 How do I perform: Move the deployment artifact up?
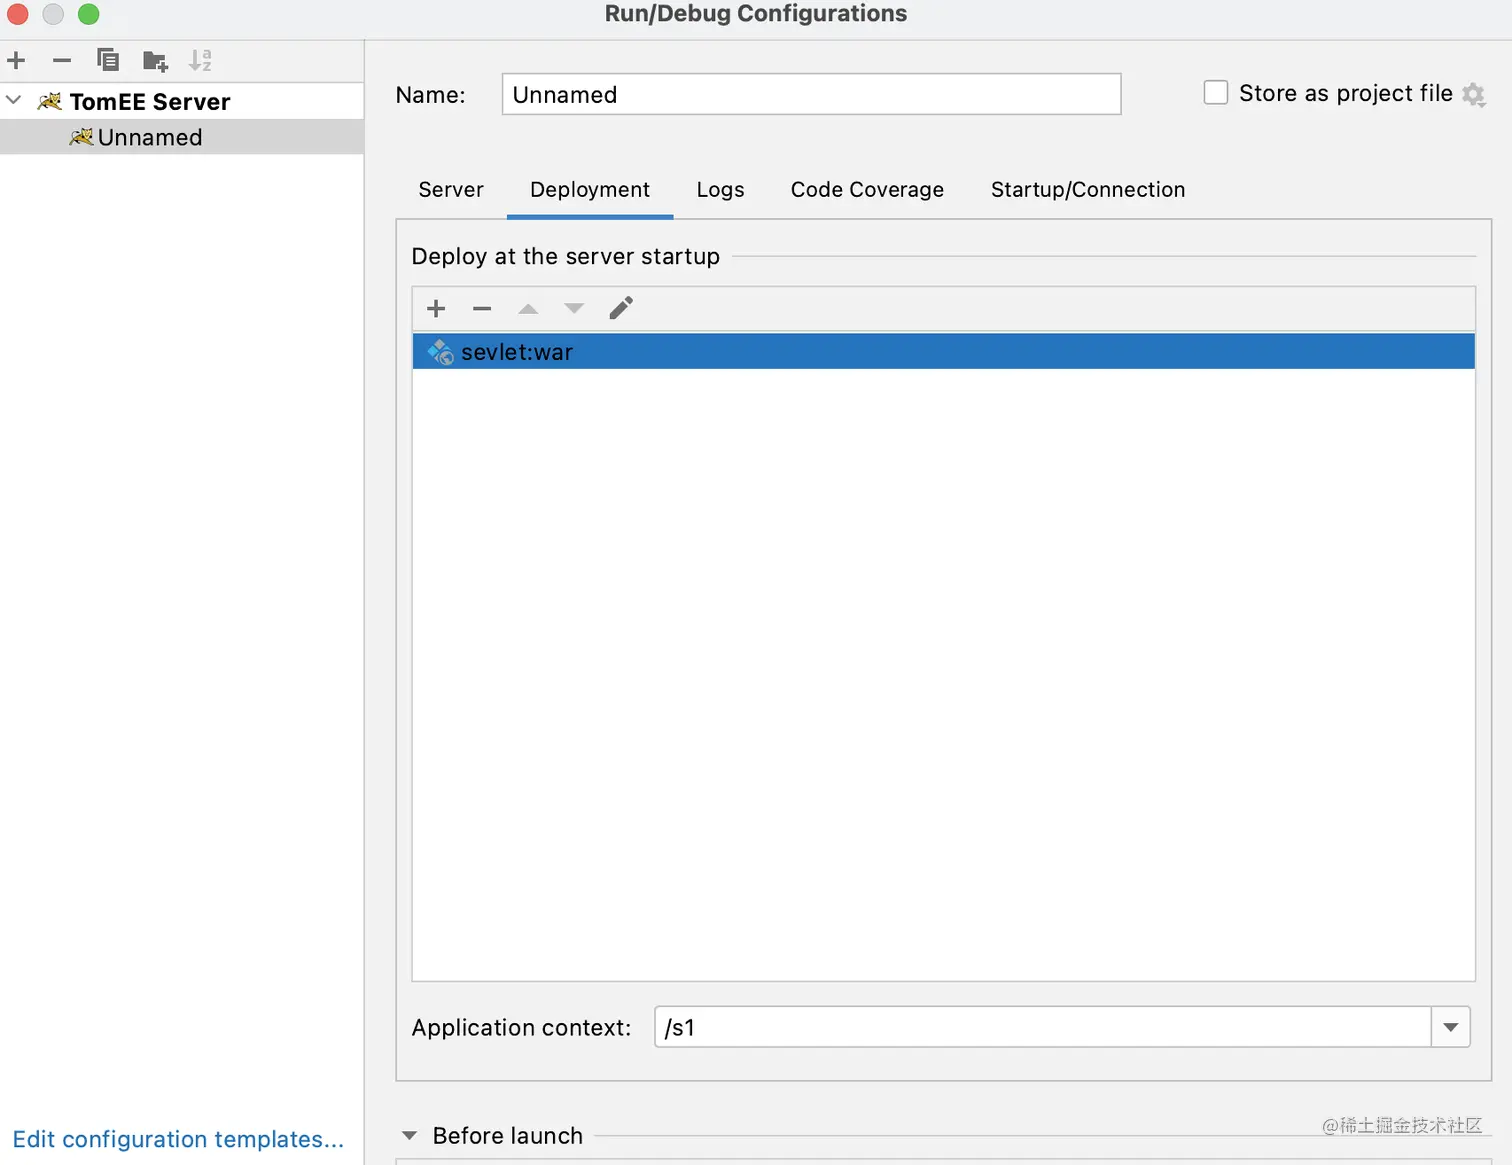(528, 308)
